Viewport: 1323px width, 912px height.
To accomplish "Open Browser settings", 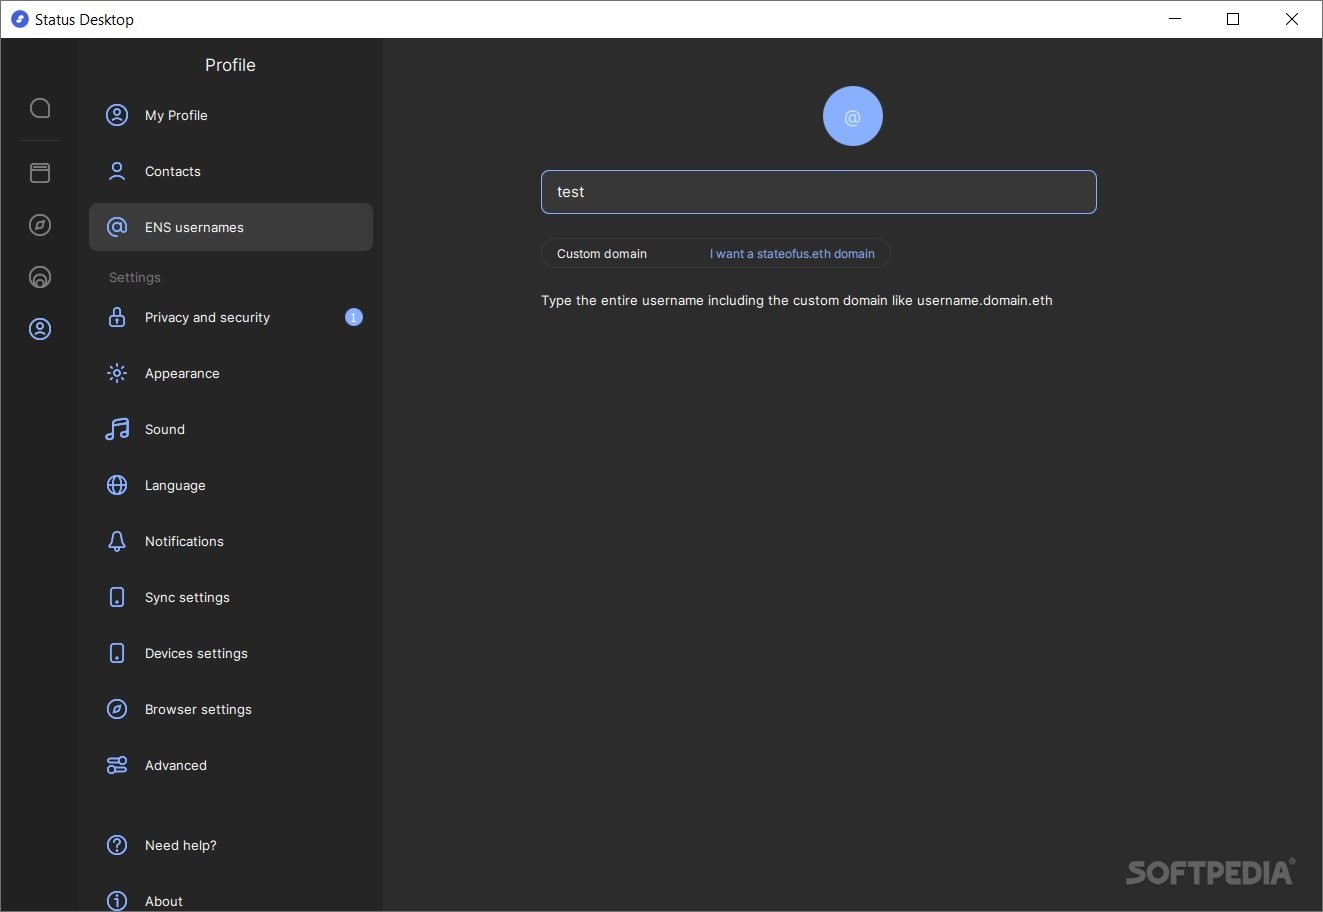I will coord(231,709).
